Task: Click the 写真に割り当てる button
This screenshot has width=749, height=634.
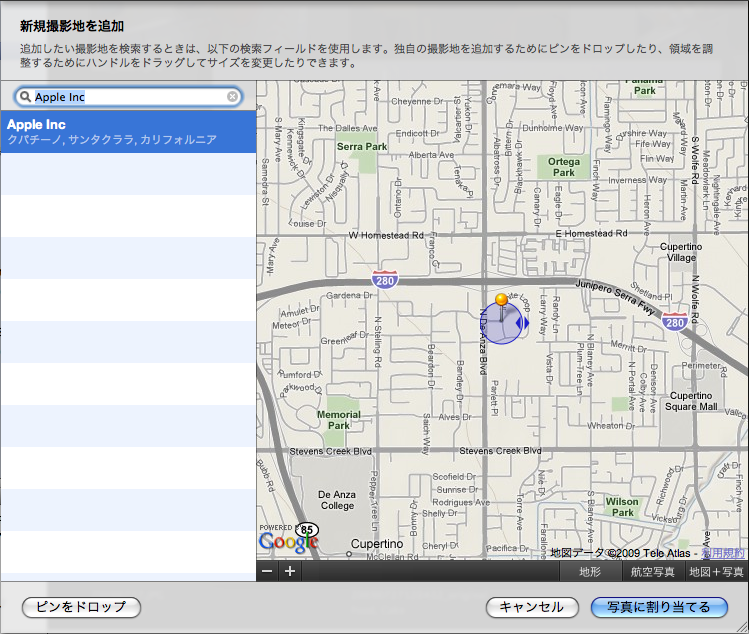Action: (659, 607)
